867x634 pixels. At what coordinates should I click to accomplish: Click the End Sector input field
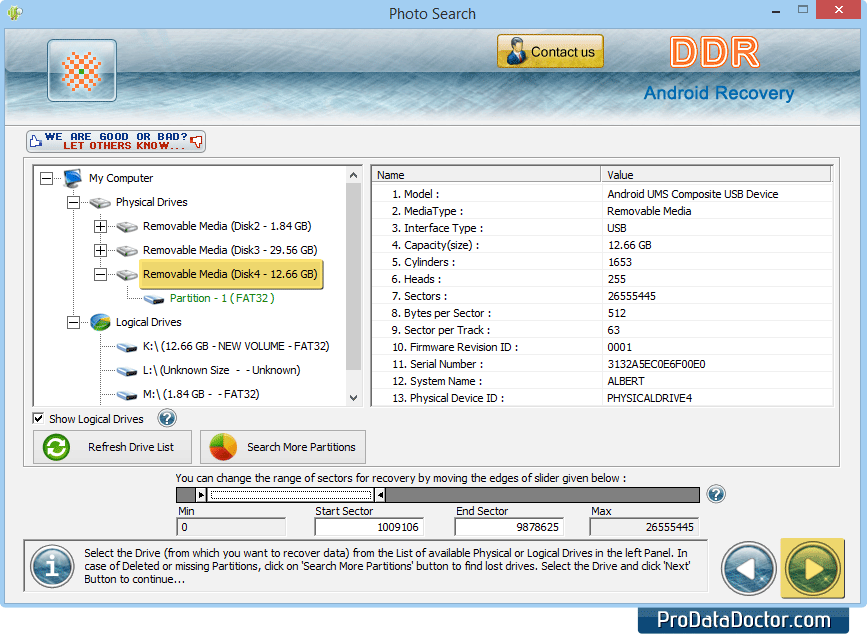click(x=509, y=527)
